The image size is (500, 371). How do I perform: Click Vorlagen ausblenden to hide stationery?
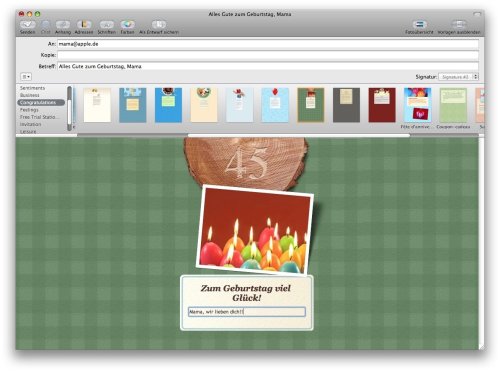[459, 27]
